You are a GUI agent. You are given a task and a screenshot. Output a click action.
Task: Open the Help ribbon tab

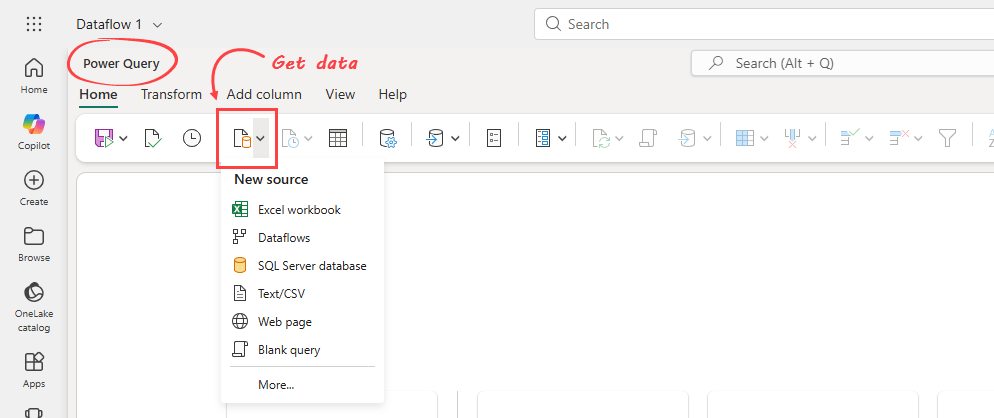click(392, 95)
